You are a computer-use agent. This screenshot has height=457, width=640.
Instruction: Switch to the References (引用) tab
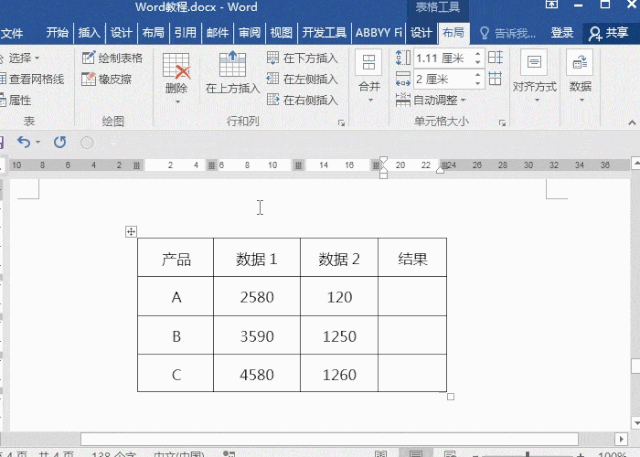coord(185,33)
